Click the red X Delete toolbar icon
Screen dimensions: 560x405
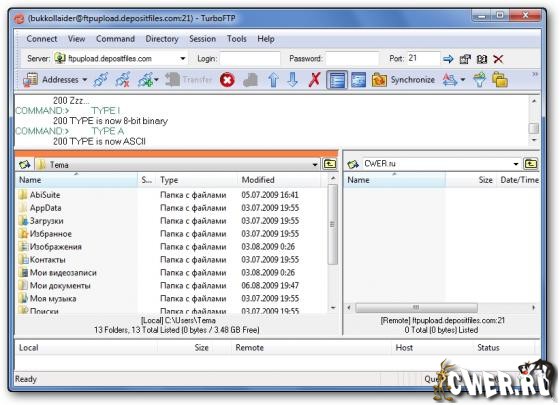[x=314, y=80]
